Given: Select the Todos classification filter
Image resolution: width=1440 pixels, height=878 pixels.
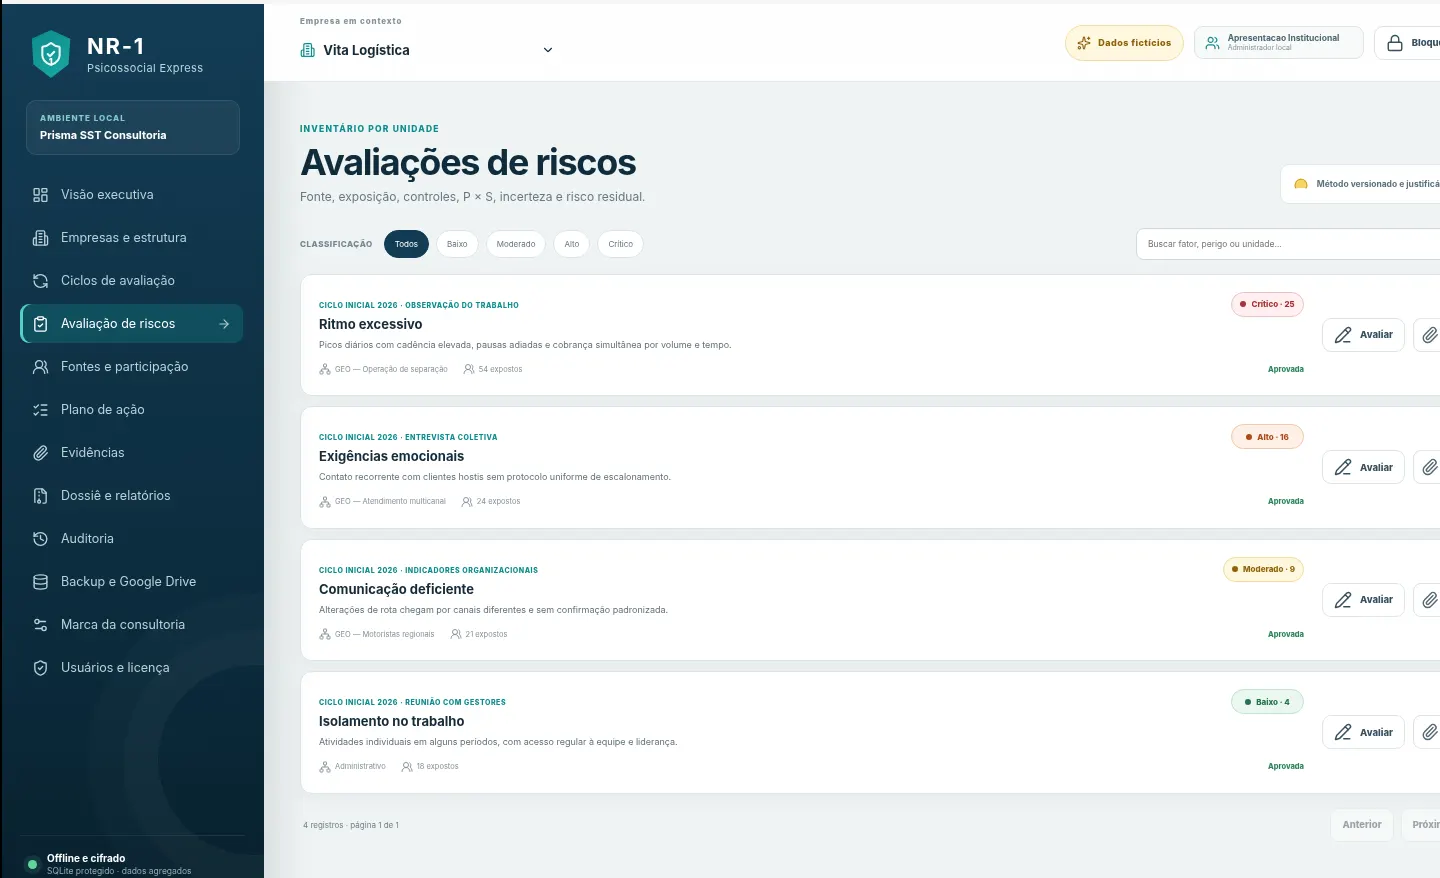Looking at the screenshot, I should [x=406, y=244].
